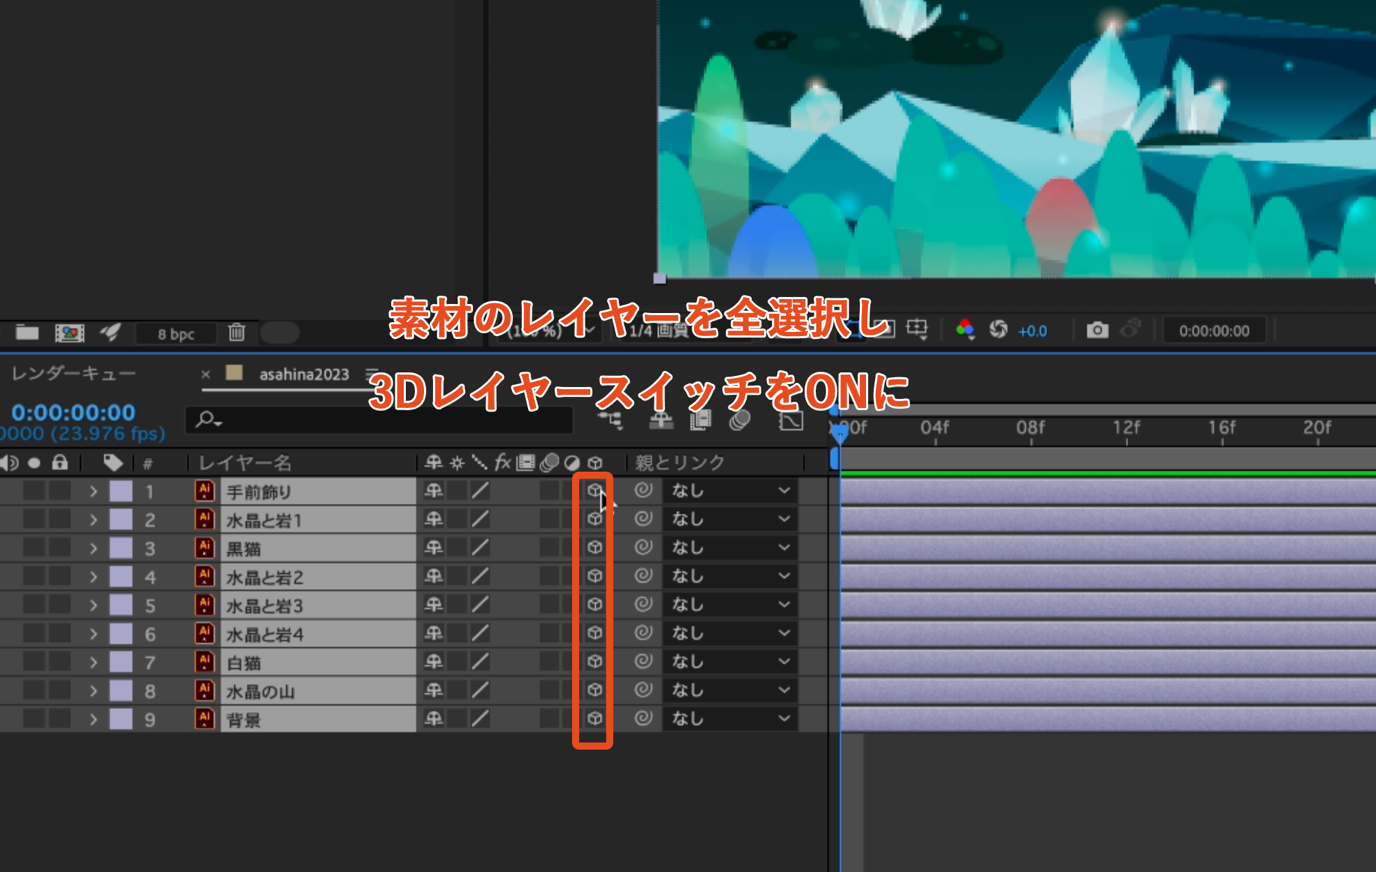
Task: Click the fx column header icon
Action: [x=503, y=462]
